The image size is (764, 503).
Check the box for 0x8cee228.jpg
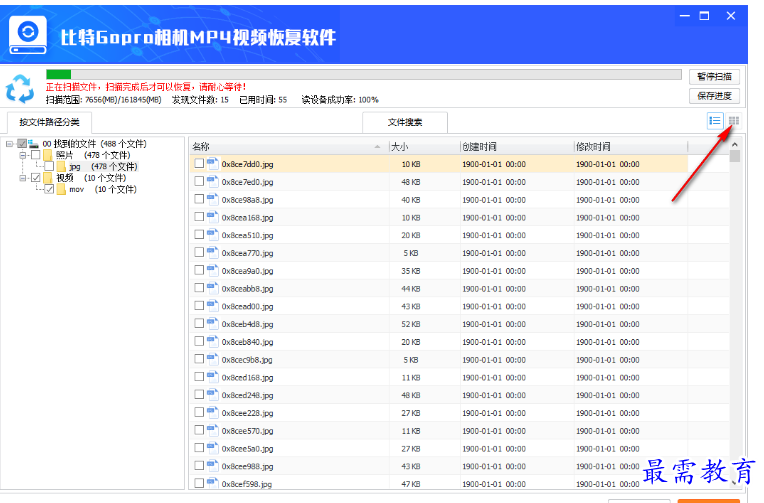[x=199, y=413]
